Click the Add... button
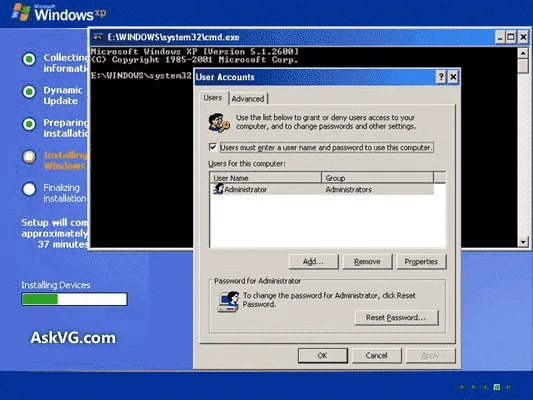The image size is (533, 400). coord(313,262)
